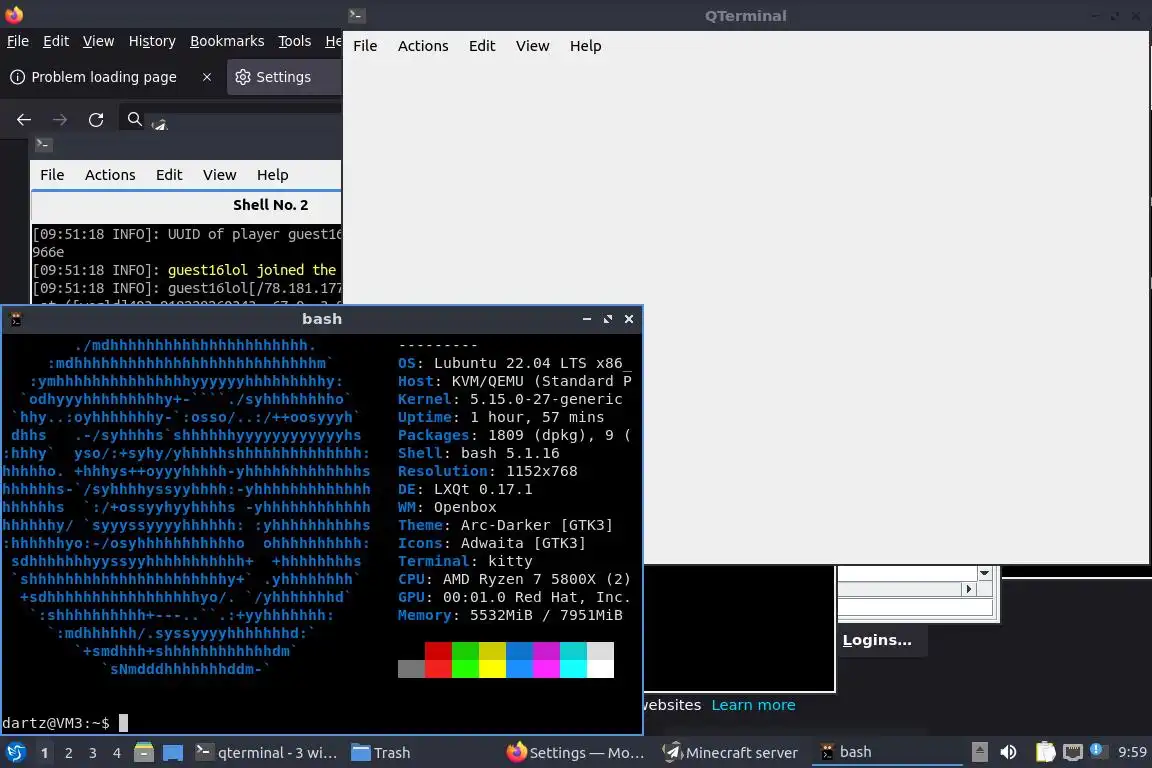The height and width of the screenshot is (768, 1152).
Task: Maximize the bash window
Action: point(608,319)
